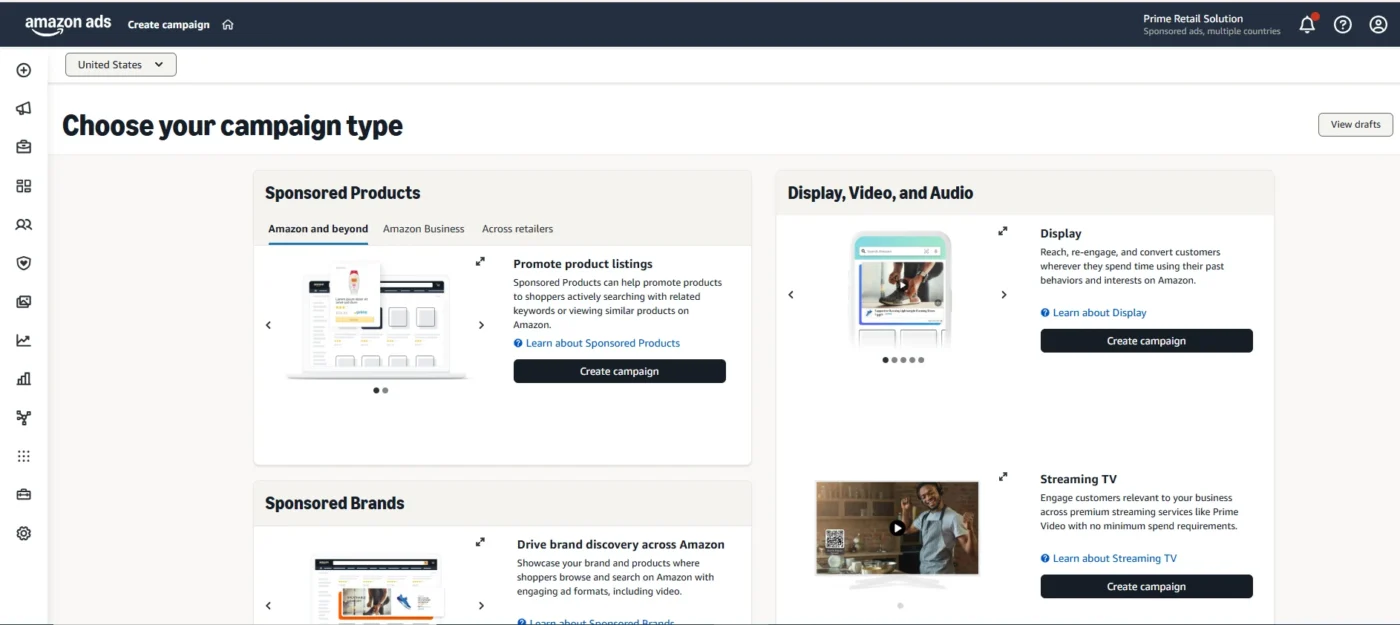Screen dimensions: 1400x625
Task: Show next Display preview slide
Action: [1004, 295]
